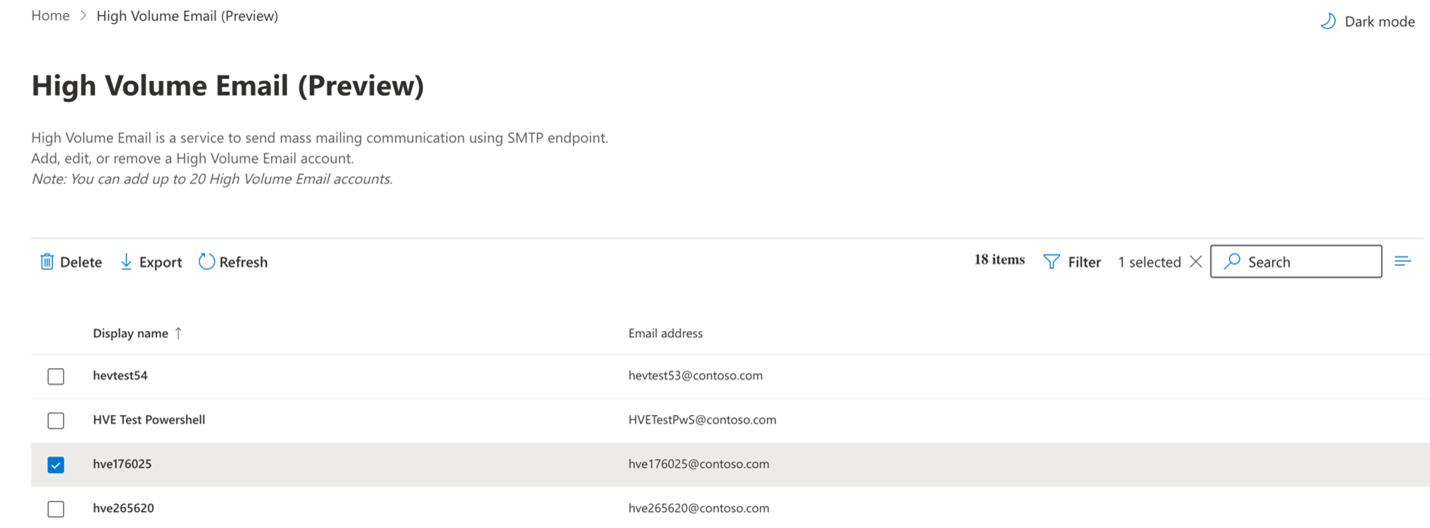This screenshot has height=528, width=1430.
Task: Uncheck the hve176025 row checkbox
Action: (56, 464)
